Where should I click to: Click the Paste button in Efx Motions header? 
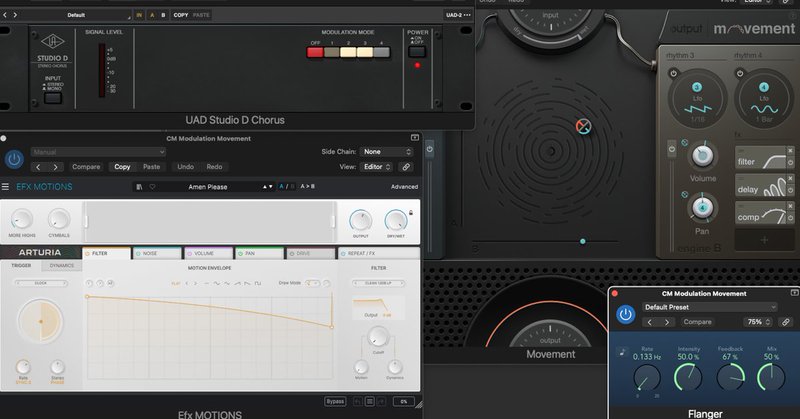(x=152, y=167)
